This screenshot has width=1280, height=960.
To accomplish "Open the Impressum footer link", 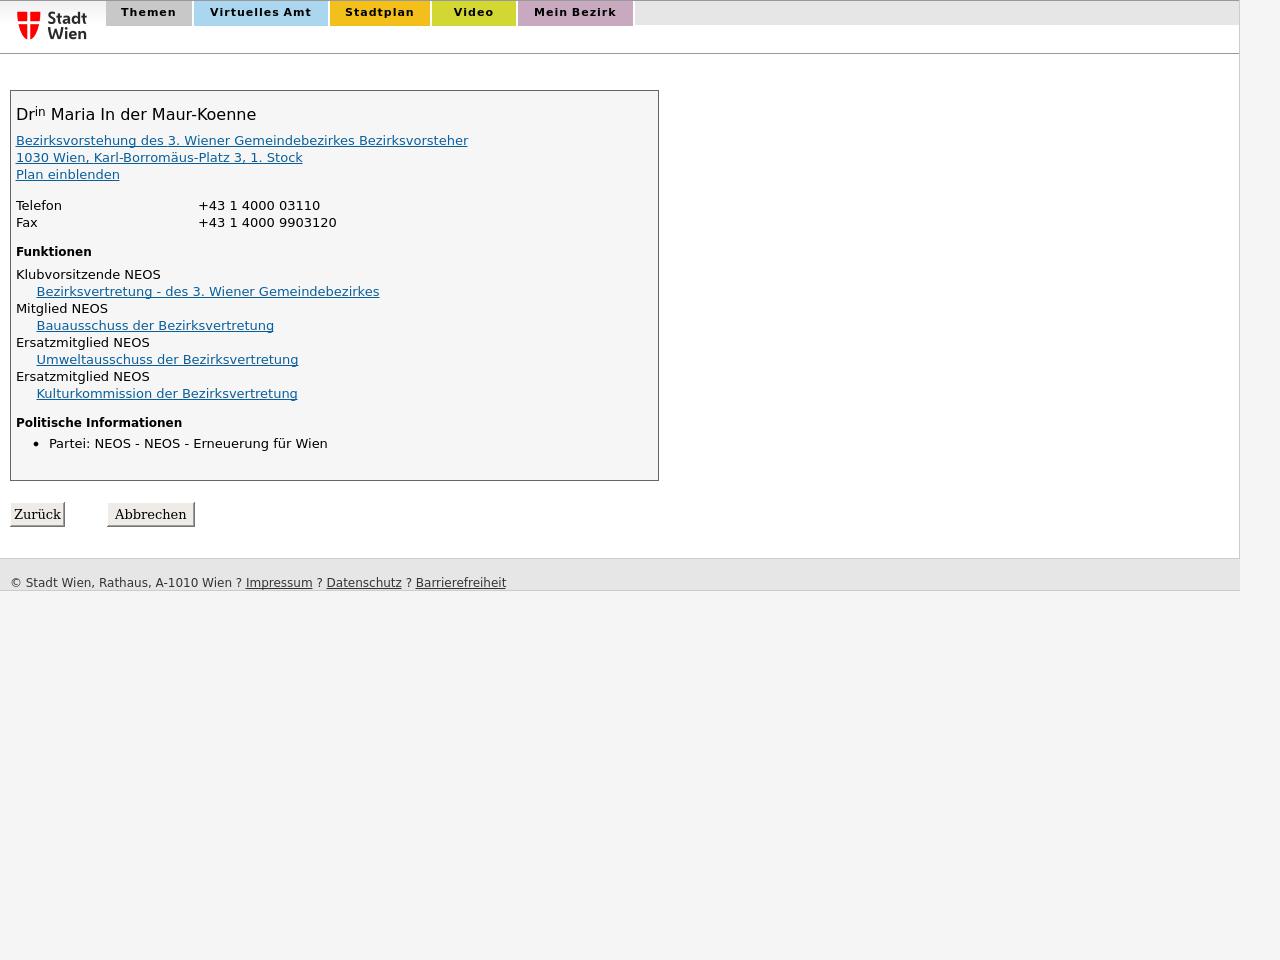I will 279,583.
